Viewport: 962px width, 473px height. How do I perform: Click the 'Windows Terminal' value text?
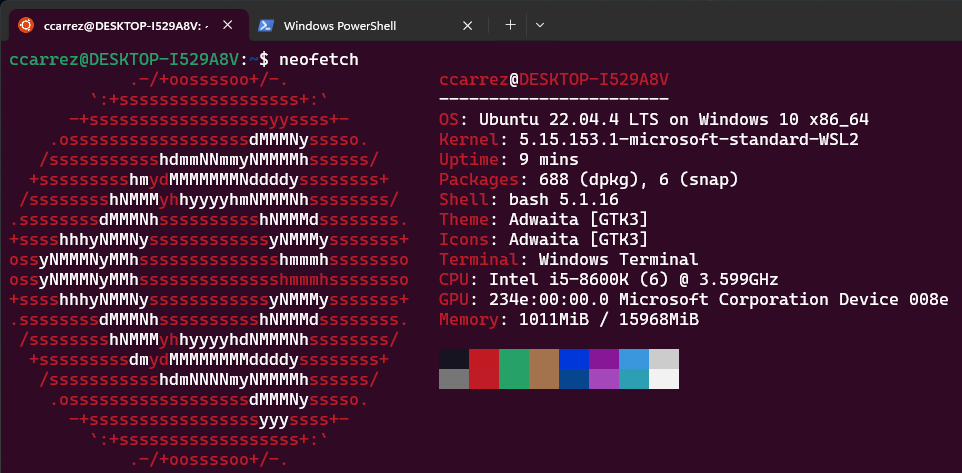click(618, 260)
